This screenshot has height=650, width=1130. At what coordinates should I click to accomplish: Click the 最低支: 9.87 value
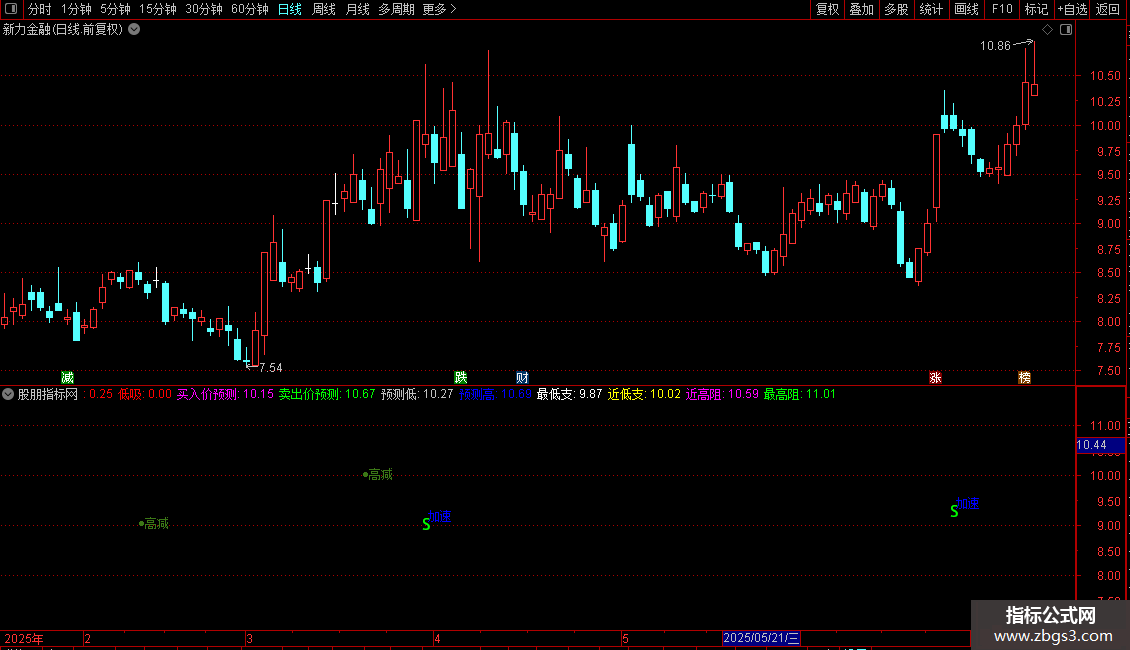click(569, 394)
